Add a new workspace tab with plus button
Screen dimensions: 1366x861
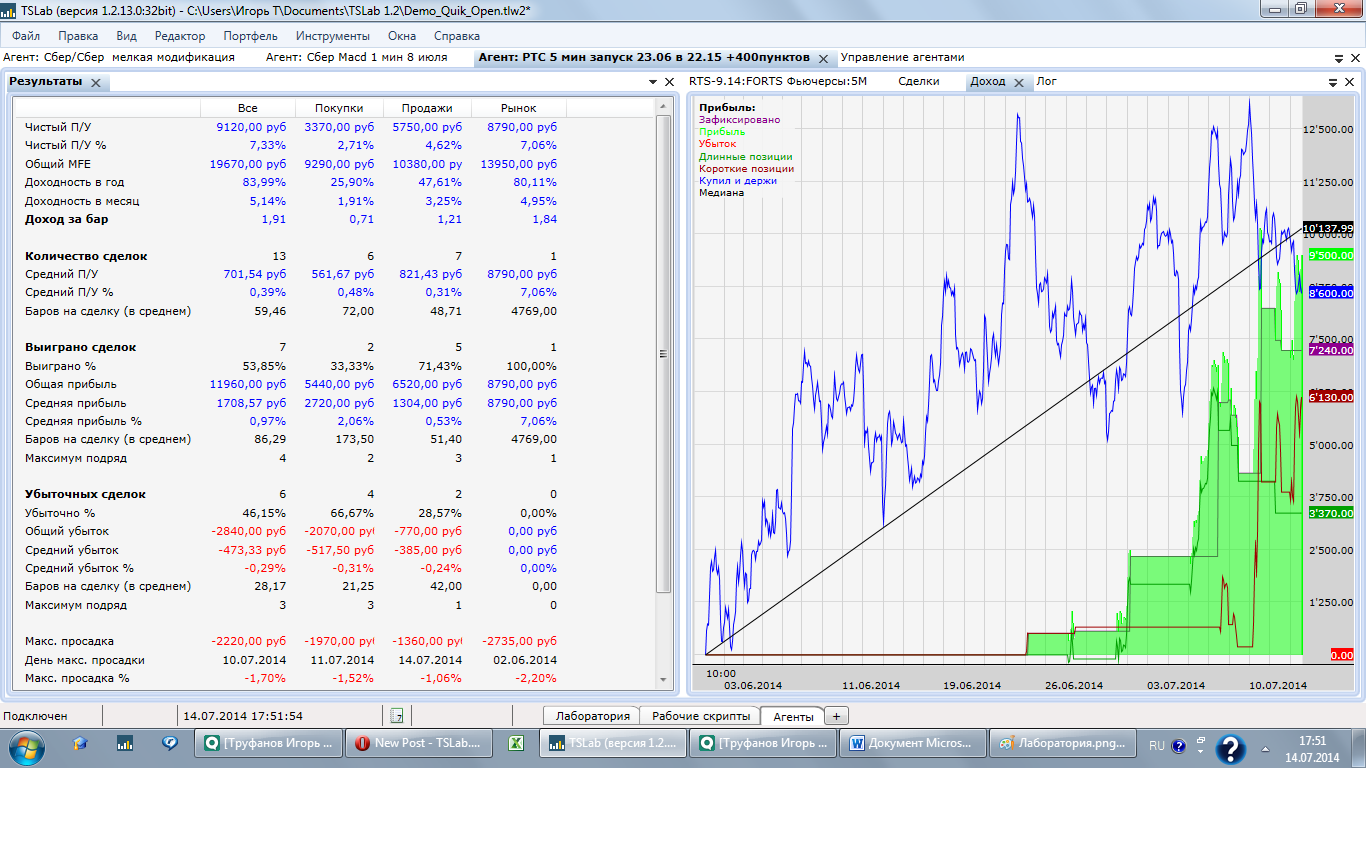coord(836,716)
